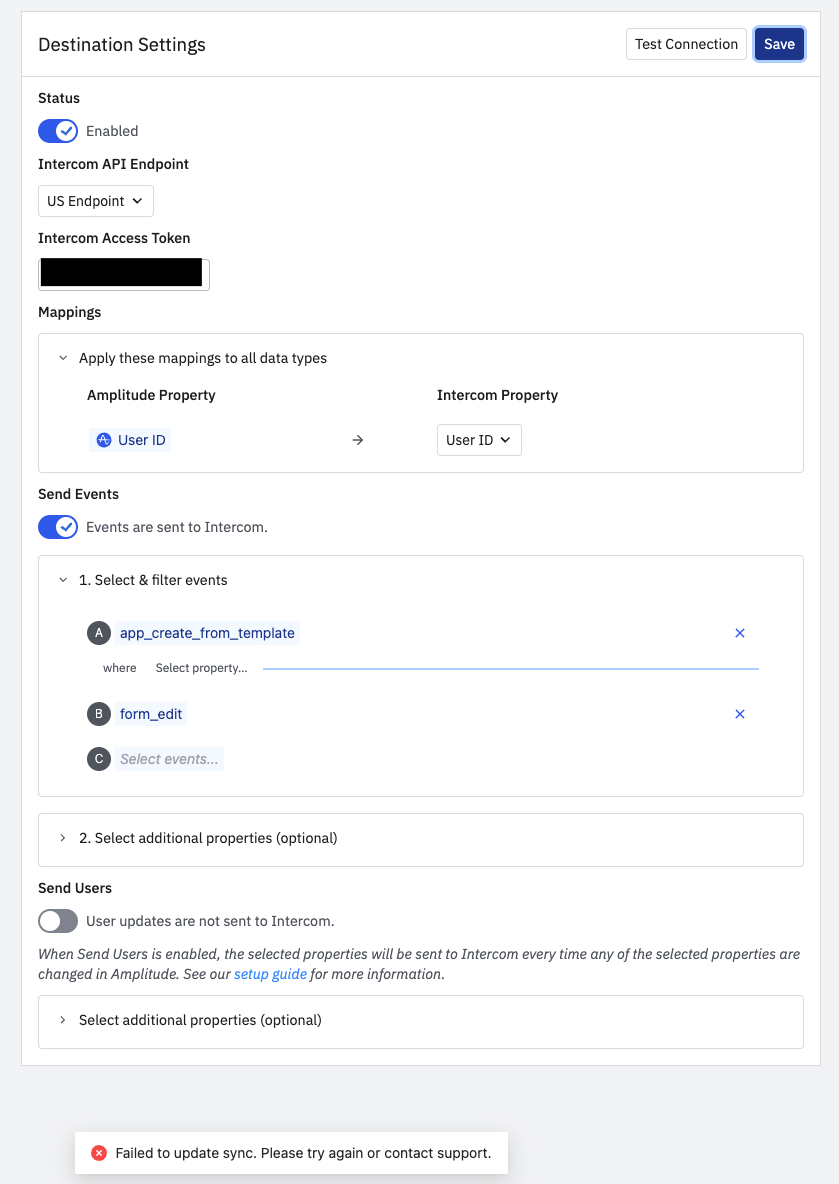Image resolution: width=839 pixels, height=1184 pixels.
Task: Open the Intercom Property User ID dropdown
Action: coord(479,440)
